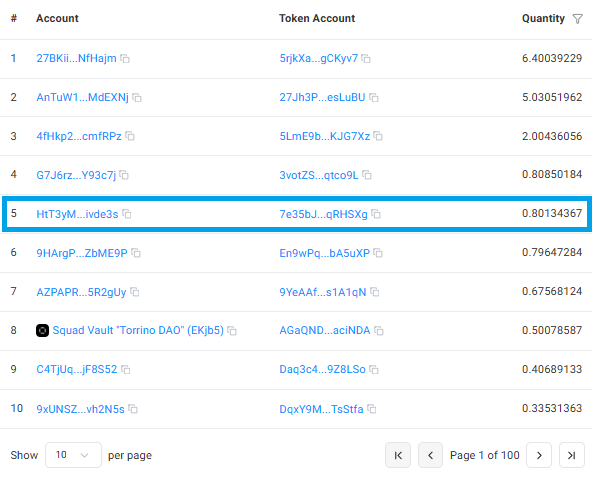
Task: Open rows per page dropdown showing 10
Action: [x=73, y=455]
